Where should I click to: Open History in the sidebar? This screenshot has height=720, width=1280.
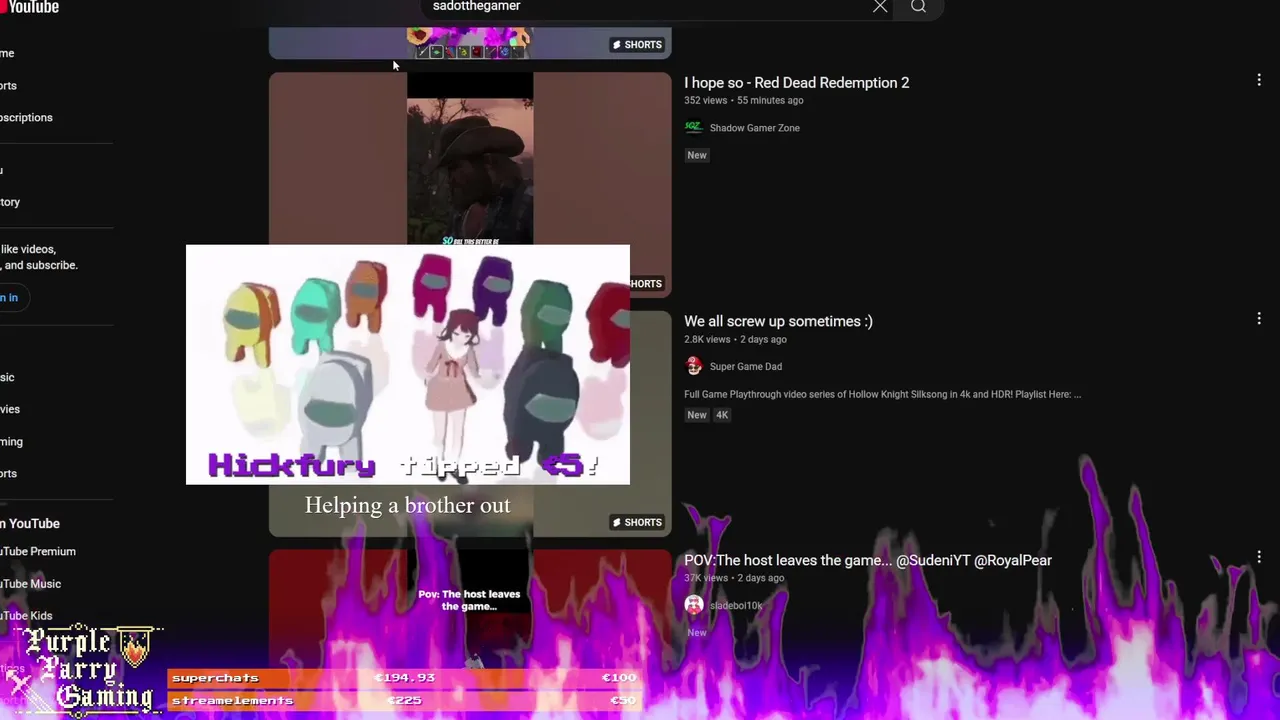pyautogui.click(x=10, y=202)
